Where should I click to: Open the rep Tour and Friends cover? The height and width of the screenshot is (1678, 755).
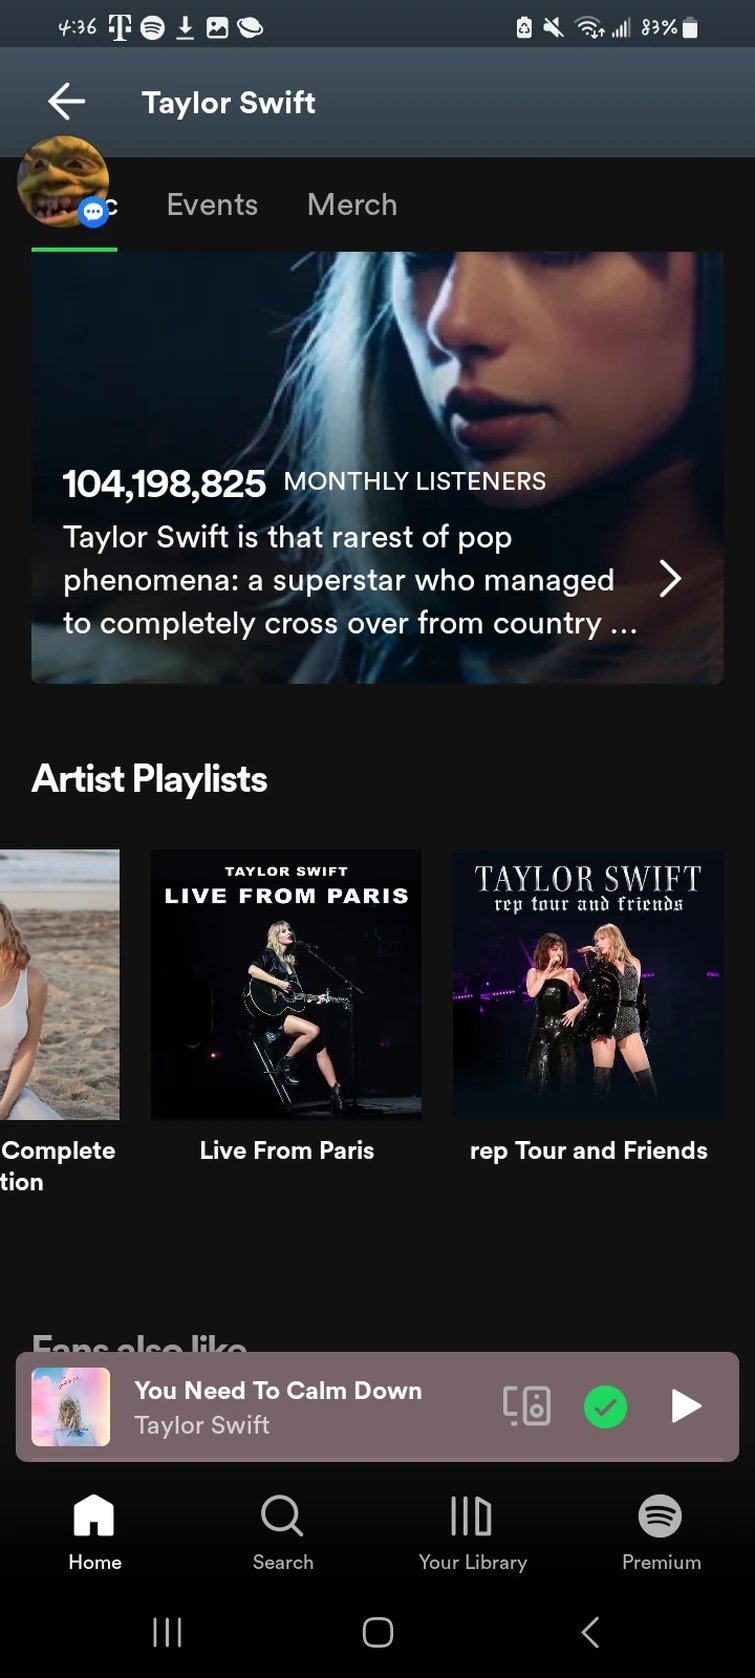click(x=588, y=984)
